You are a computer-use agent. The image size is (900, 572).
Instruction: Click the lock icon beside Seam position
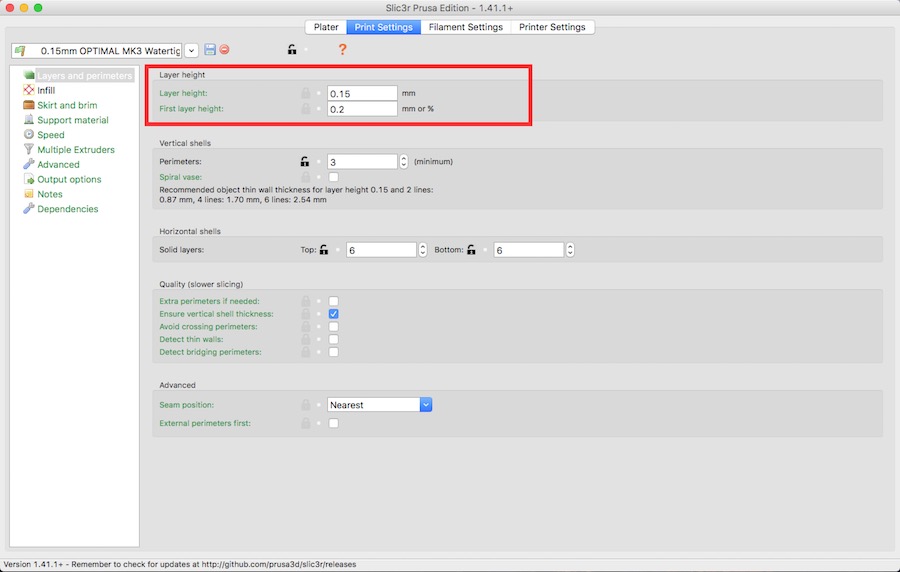[x=305, y=405]
